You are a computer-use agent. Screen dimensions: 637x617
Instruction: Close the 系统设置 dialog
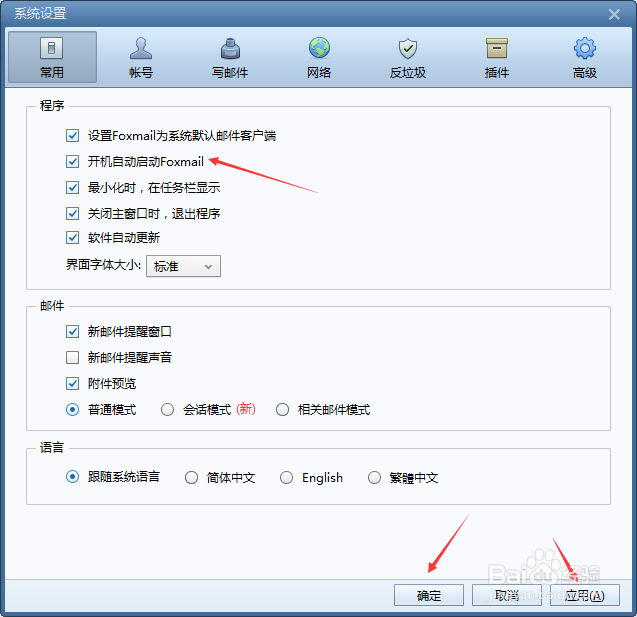[614, 15]
